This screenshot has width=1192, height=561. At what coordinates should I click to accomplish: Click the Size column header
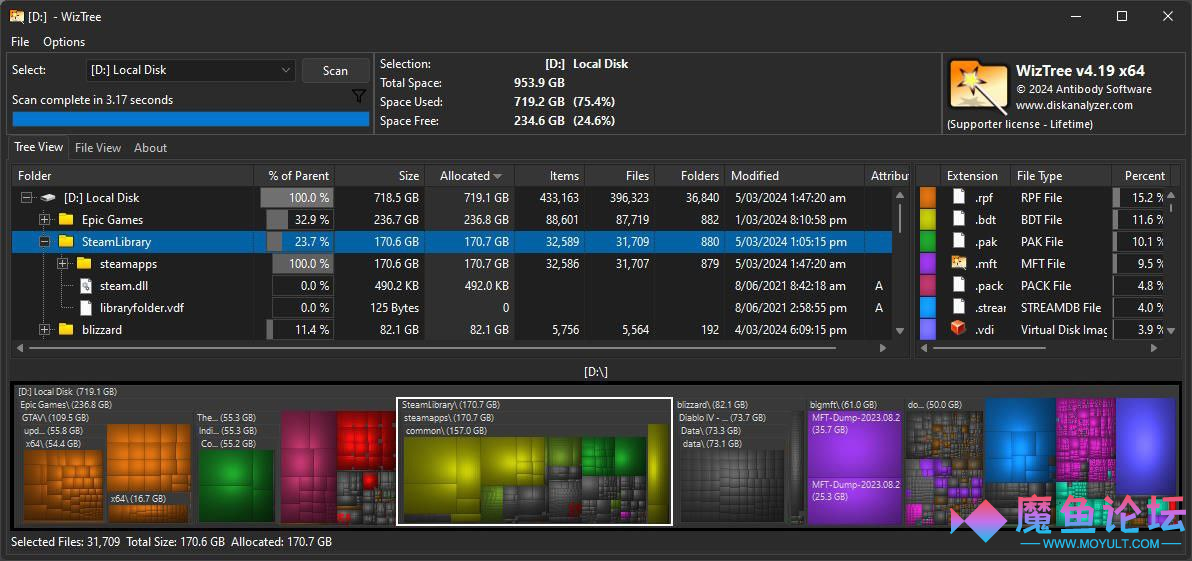[380, 176]
